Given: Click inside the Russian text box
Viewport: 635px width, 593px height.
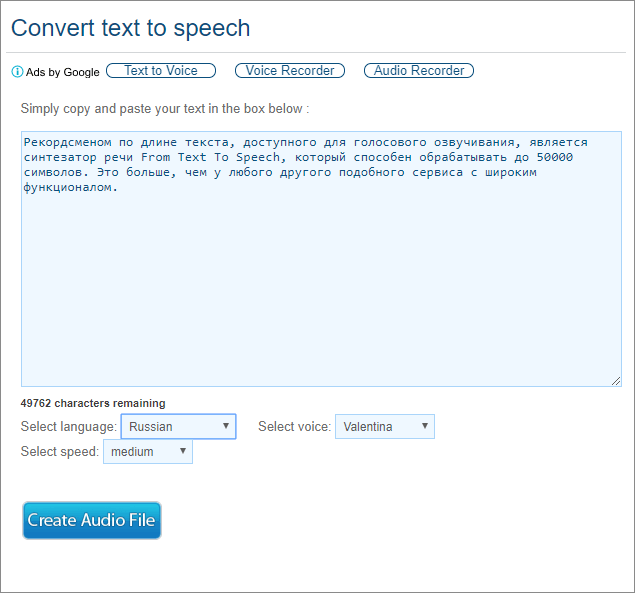Looking at the screenshot, I should (x=321, y=258).
